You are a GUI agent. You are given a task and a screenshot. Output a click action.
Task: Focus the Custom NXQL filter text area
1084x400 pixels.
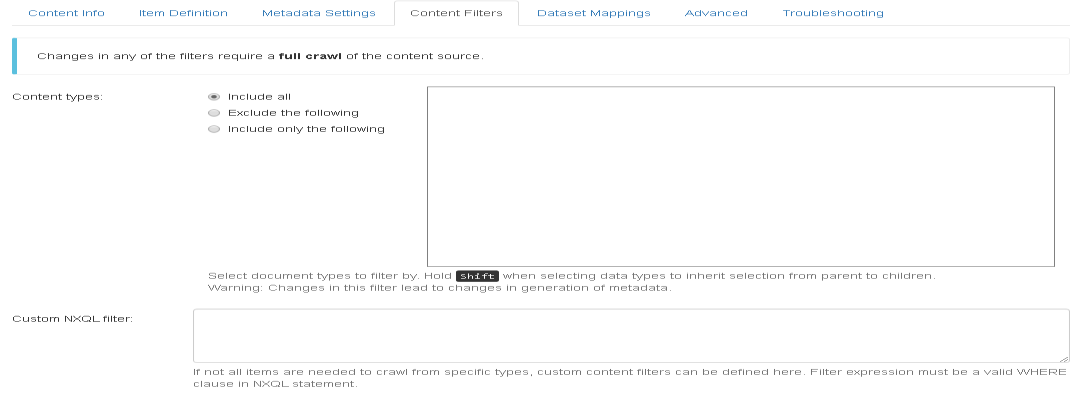coord(630,335)
